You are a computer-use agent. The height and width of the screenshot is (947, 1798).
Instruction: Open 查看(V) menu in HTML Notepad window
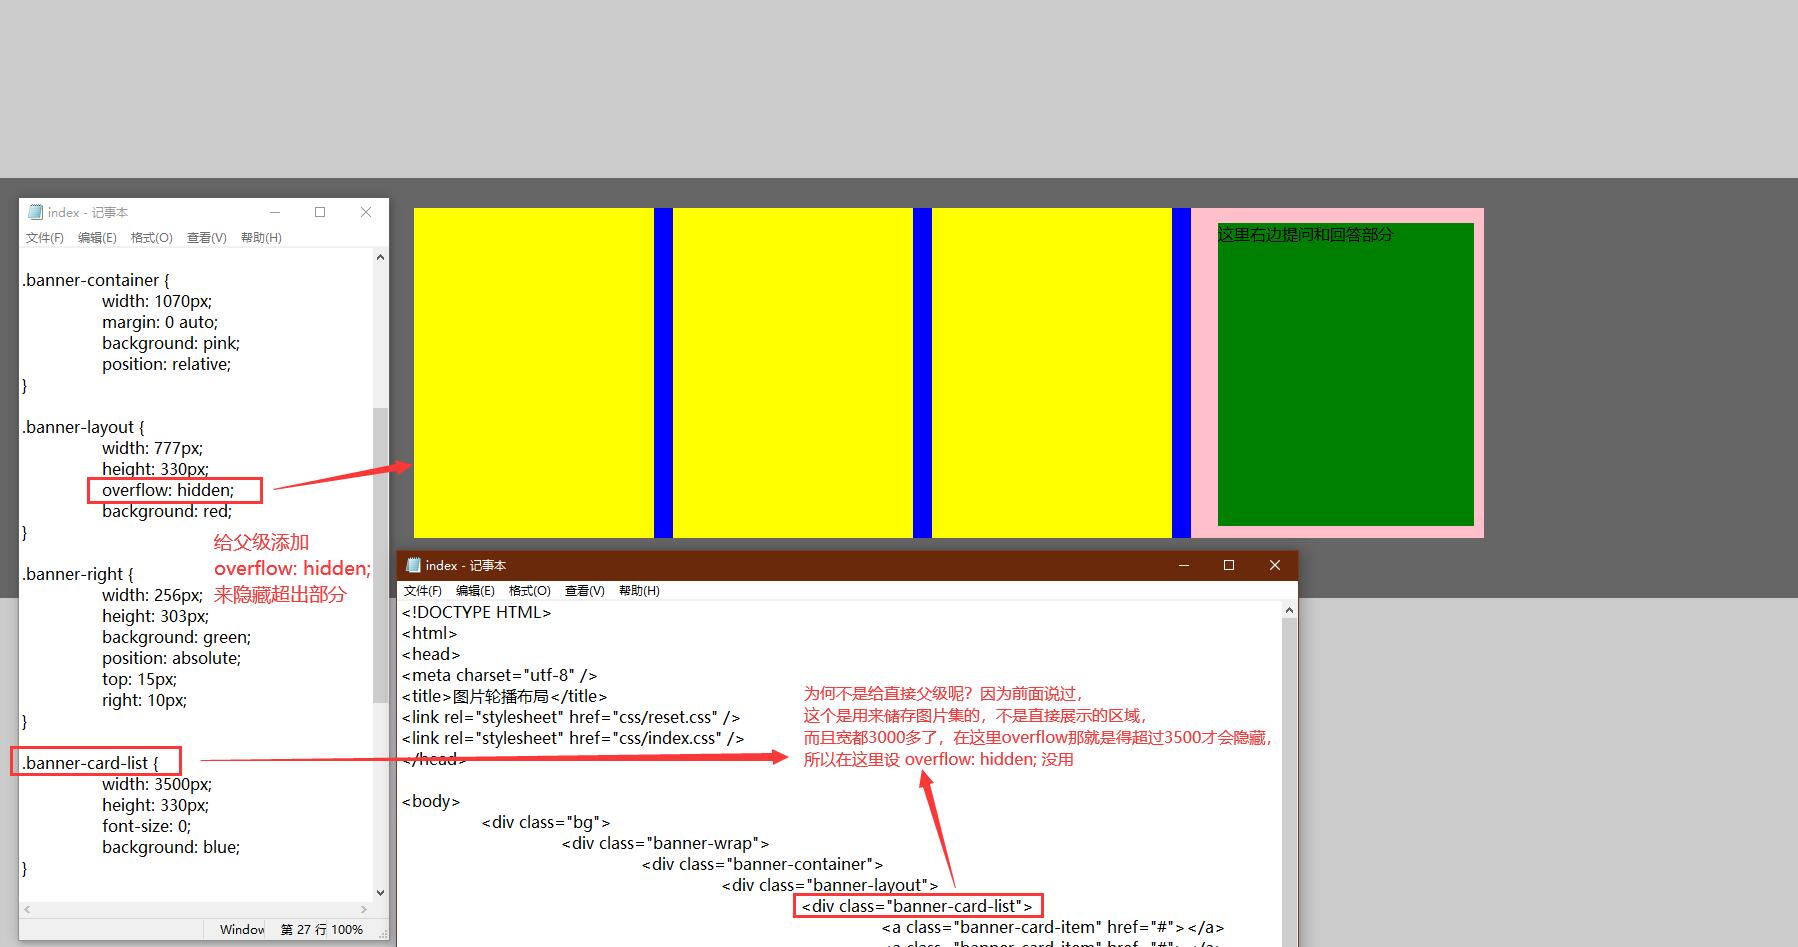click(585, 591)
